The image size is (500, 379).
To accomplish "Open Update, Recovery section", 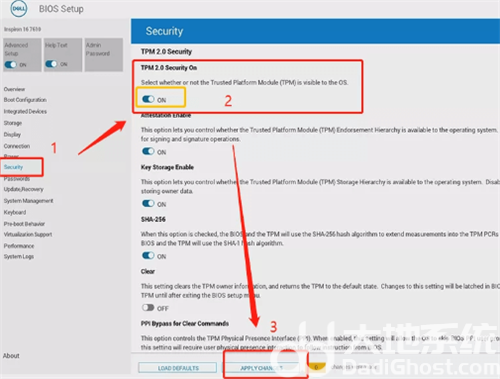I will pos(23,189).
